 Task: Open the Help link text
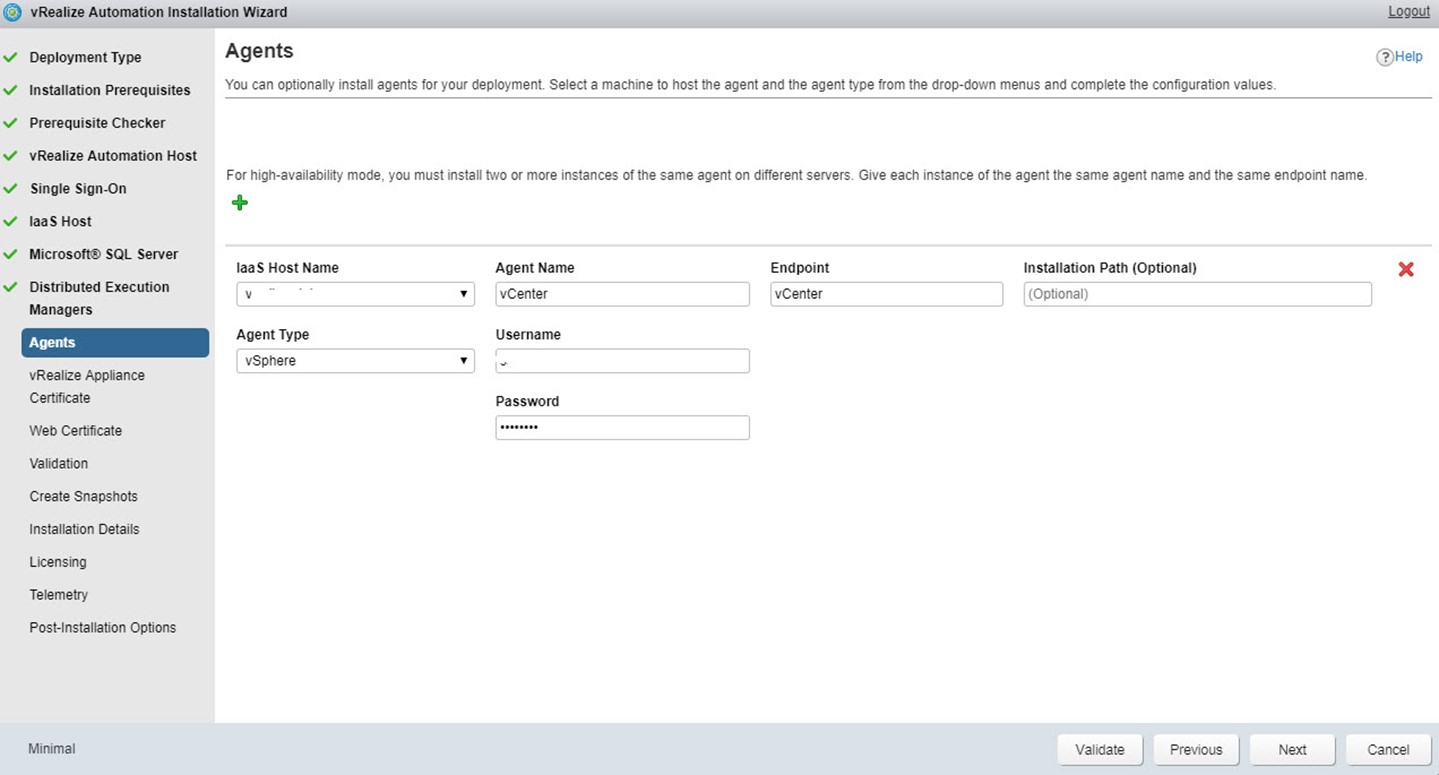pyautogui.click(x=1409, y=57)
